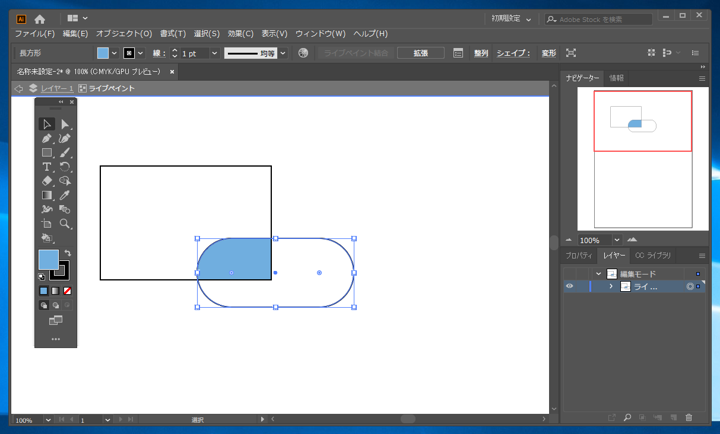Select the Type tool
This screenshot has width=720, height=434.
coord(47,167)
